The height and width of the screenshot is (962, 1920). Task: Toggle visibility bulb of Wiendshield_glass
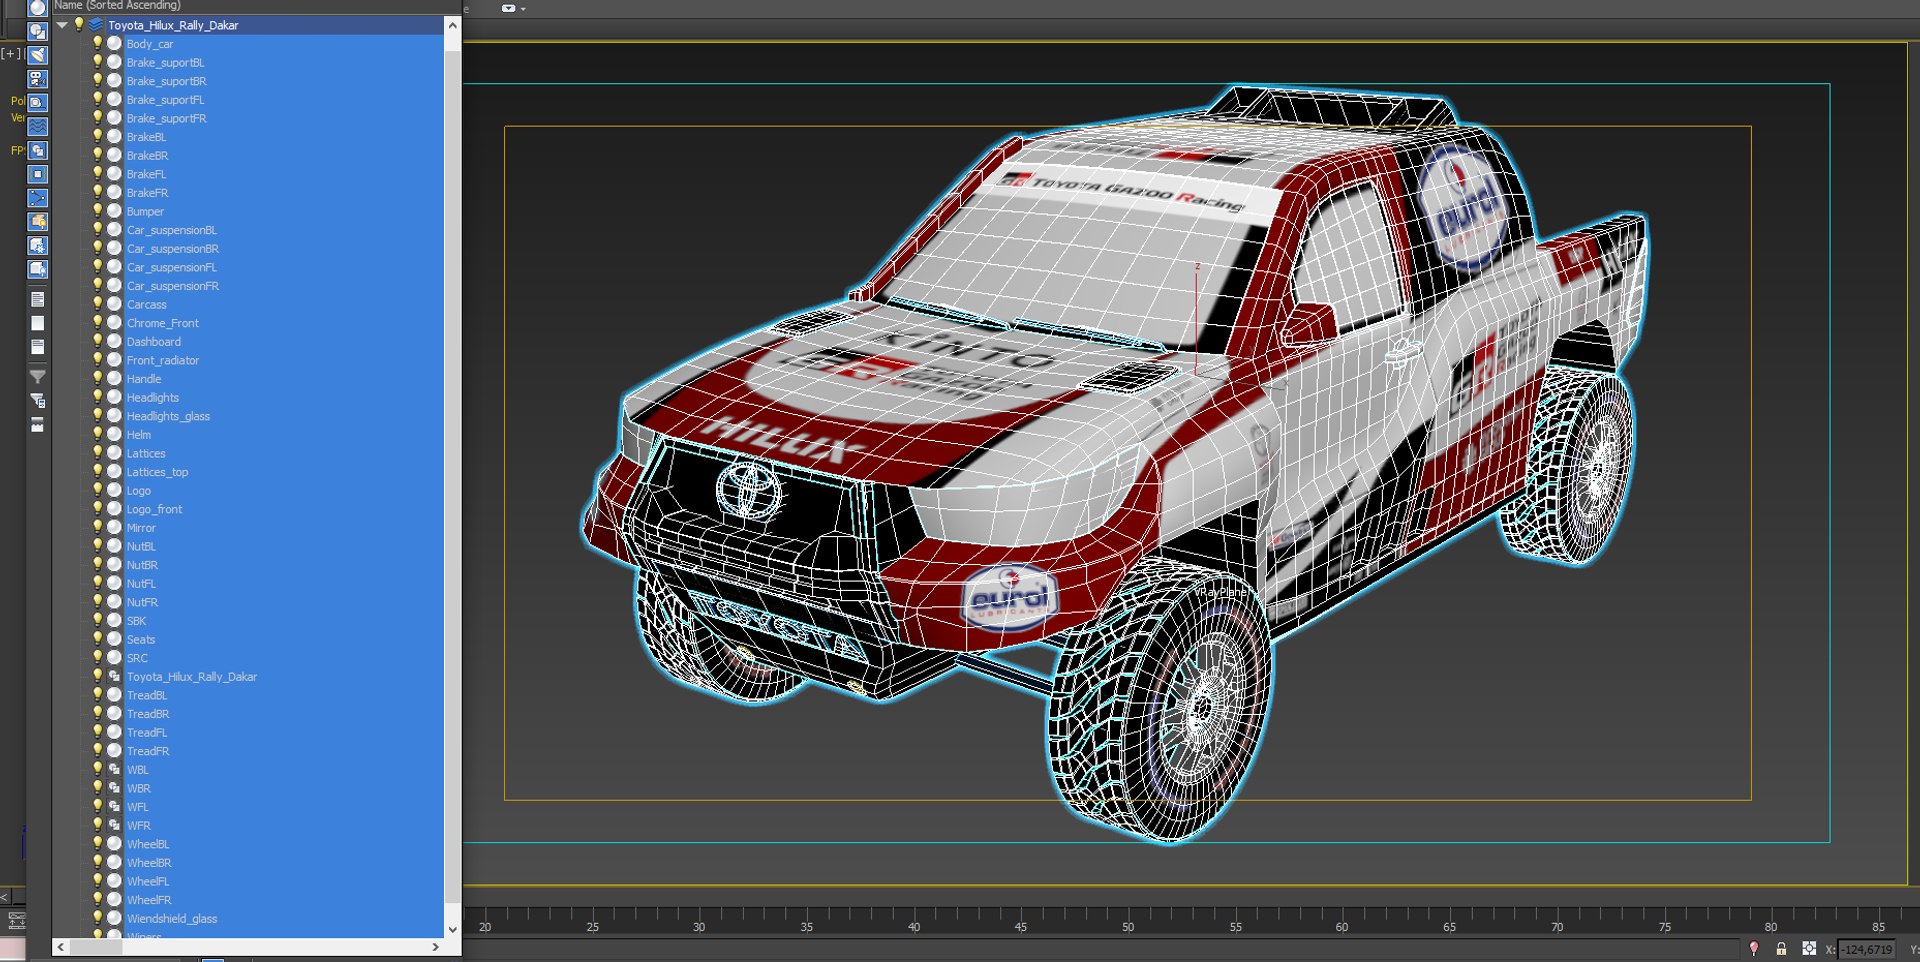(x=98, y=918)
